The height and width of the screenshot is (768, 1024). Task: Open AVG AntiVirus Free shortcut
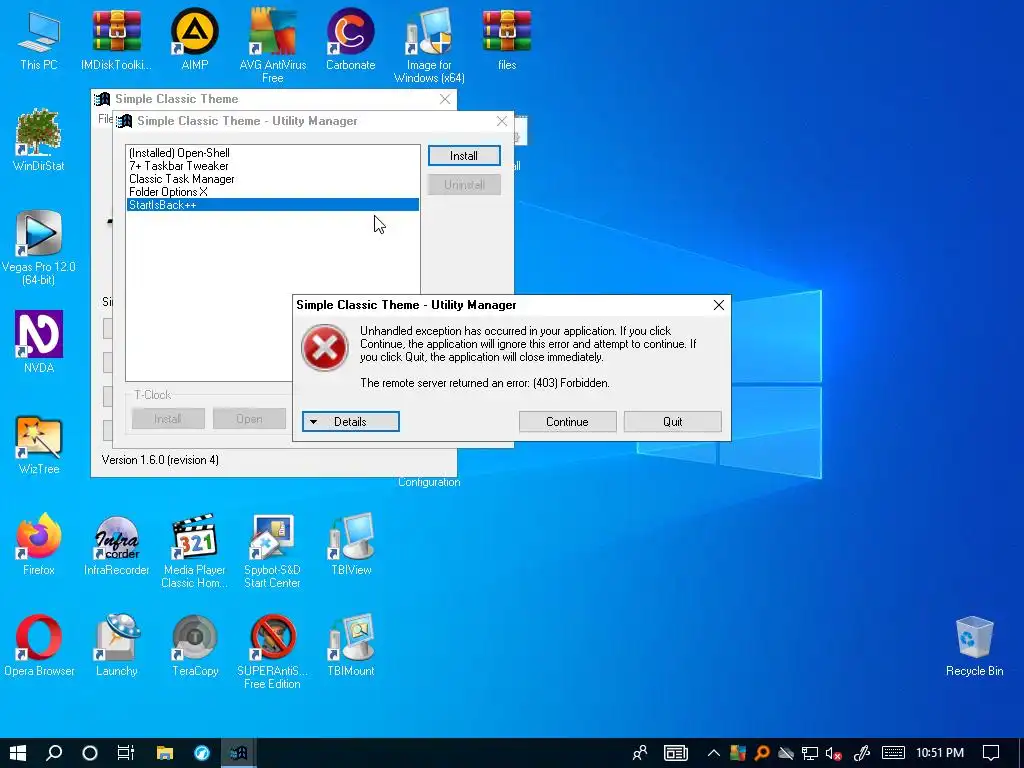pyautogui.click(x=272, y=44)
